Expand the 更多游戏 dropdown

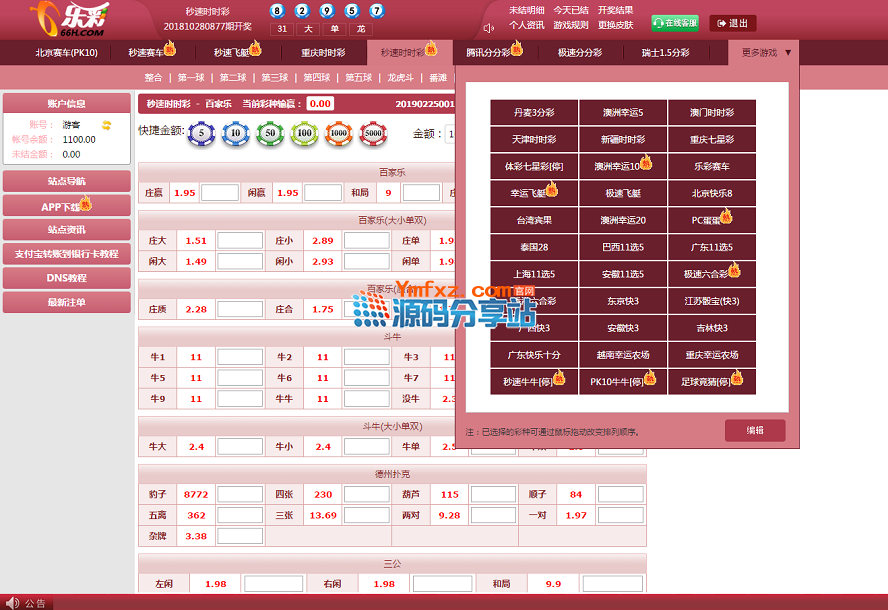pos(766,52)
